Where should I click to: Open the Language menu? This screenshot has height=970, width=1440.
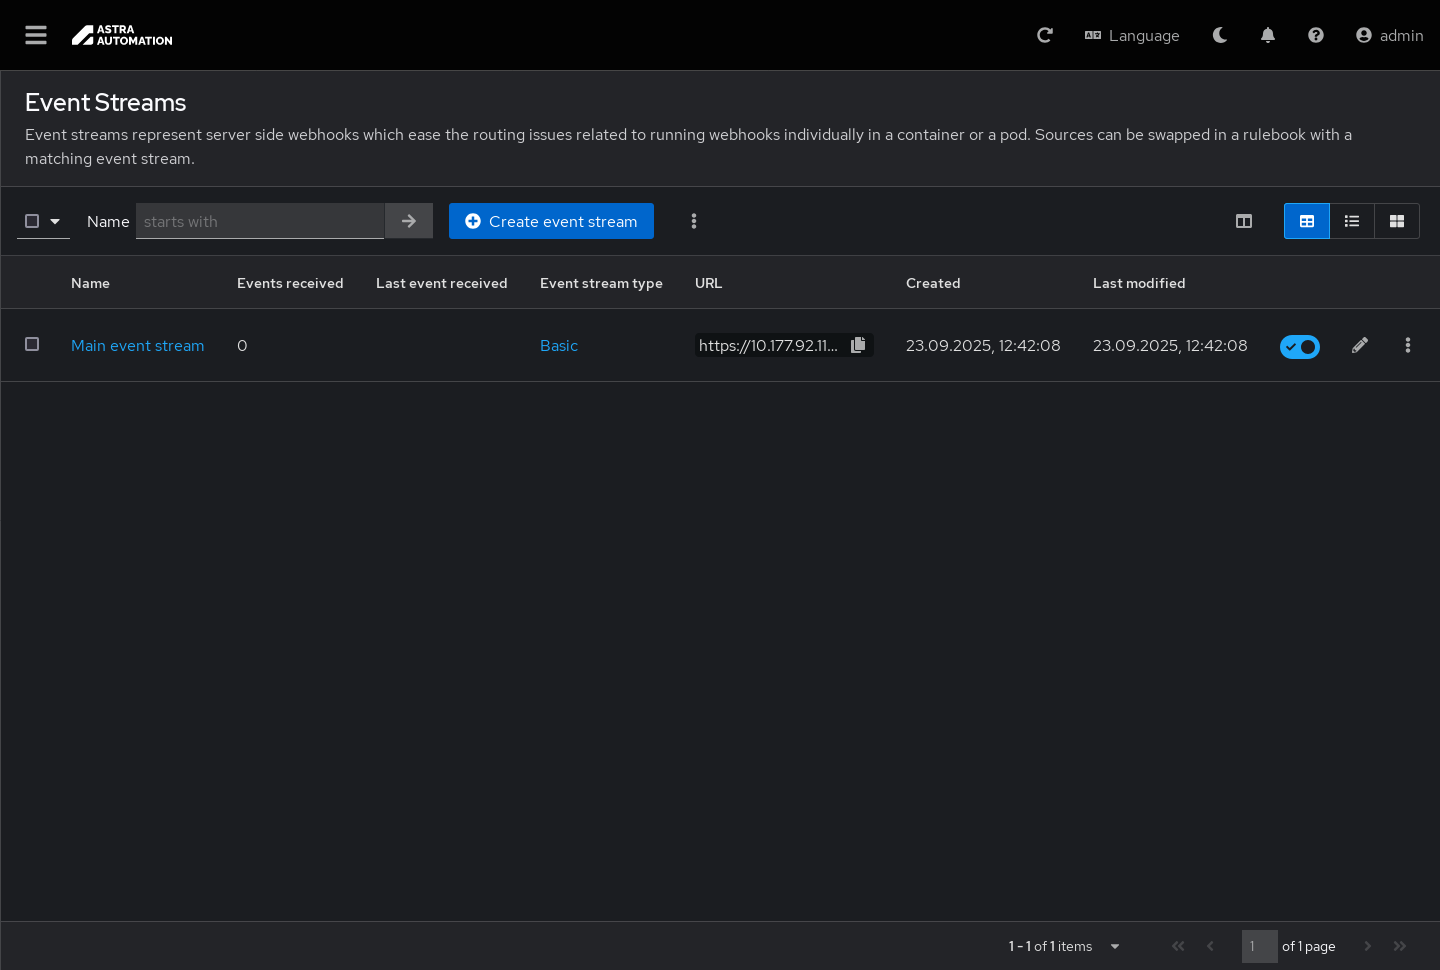1132,35
